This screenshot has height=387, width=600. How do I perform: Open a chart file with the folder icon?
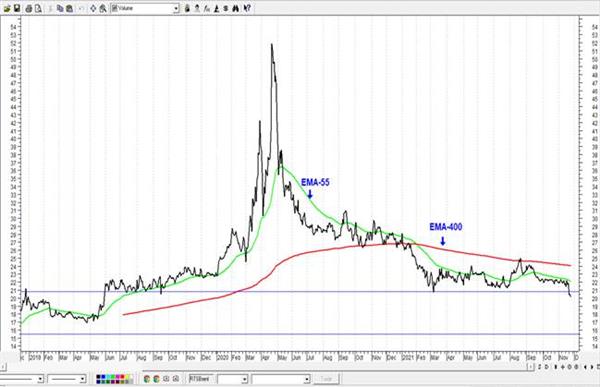click(x=7, y=8)
